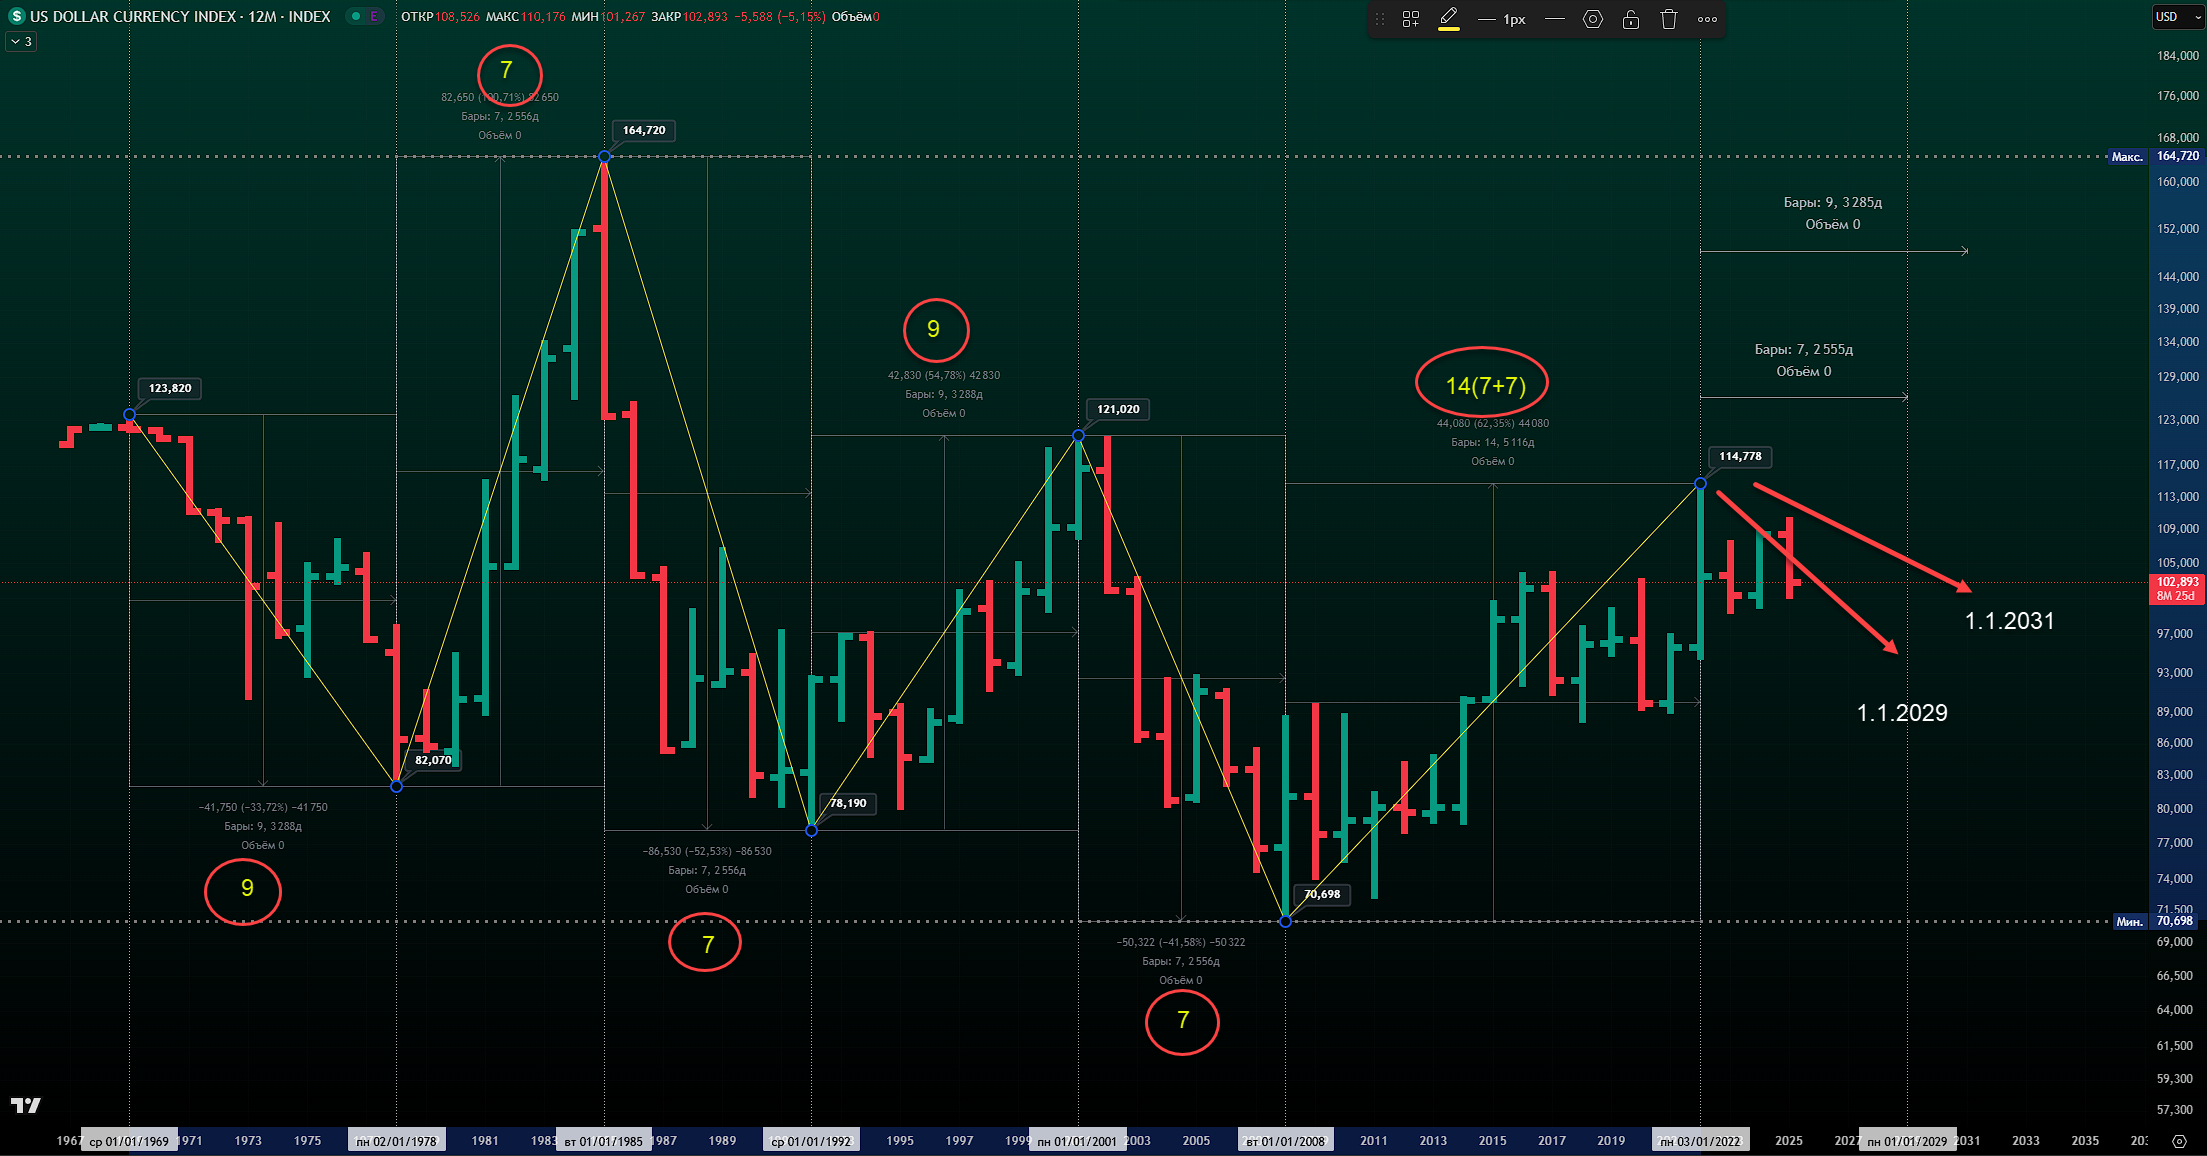Open the USD currency dropdown
The height and width of the screenshot is (1156, 2207).
pos(2178,16)
